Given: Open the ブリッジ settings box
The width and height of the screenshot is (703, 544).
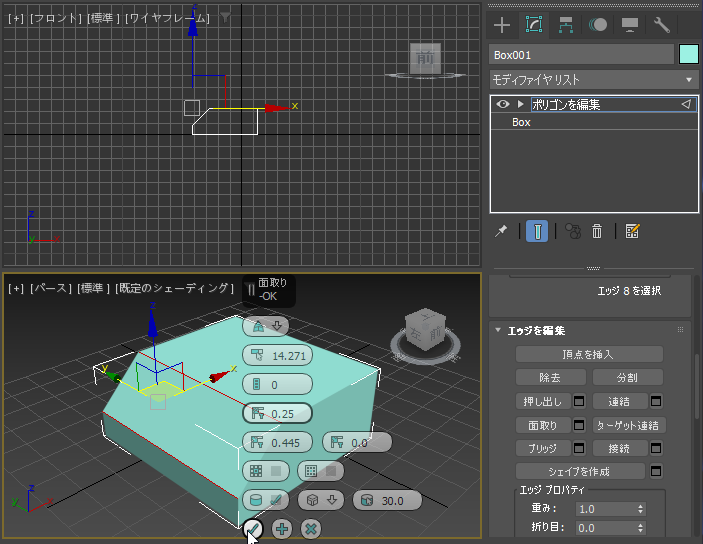Looking at the screenshot, I should 579,448.
